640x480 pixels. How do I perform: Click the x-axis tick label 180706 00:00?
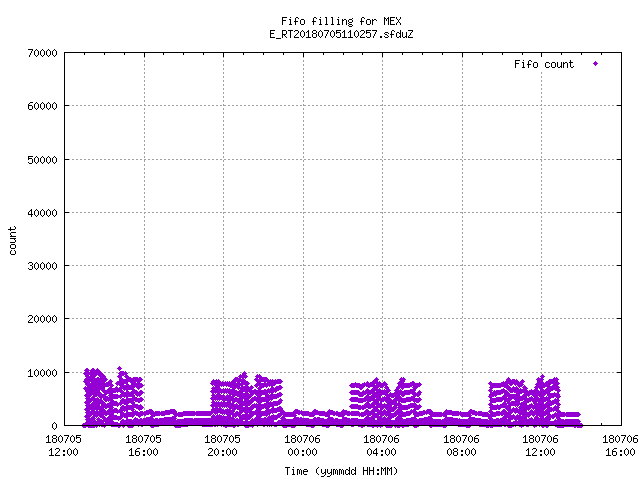(x=303, y=446)
